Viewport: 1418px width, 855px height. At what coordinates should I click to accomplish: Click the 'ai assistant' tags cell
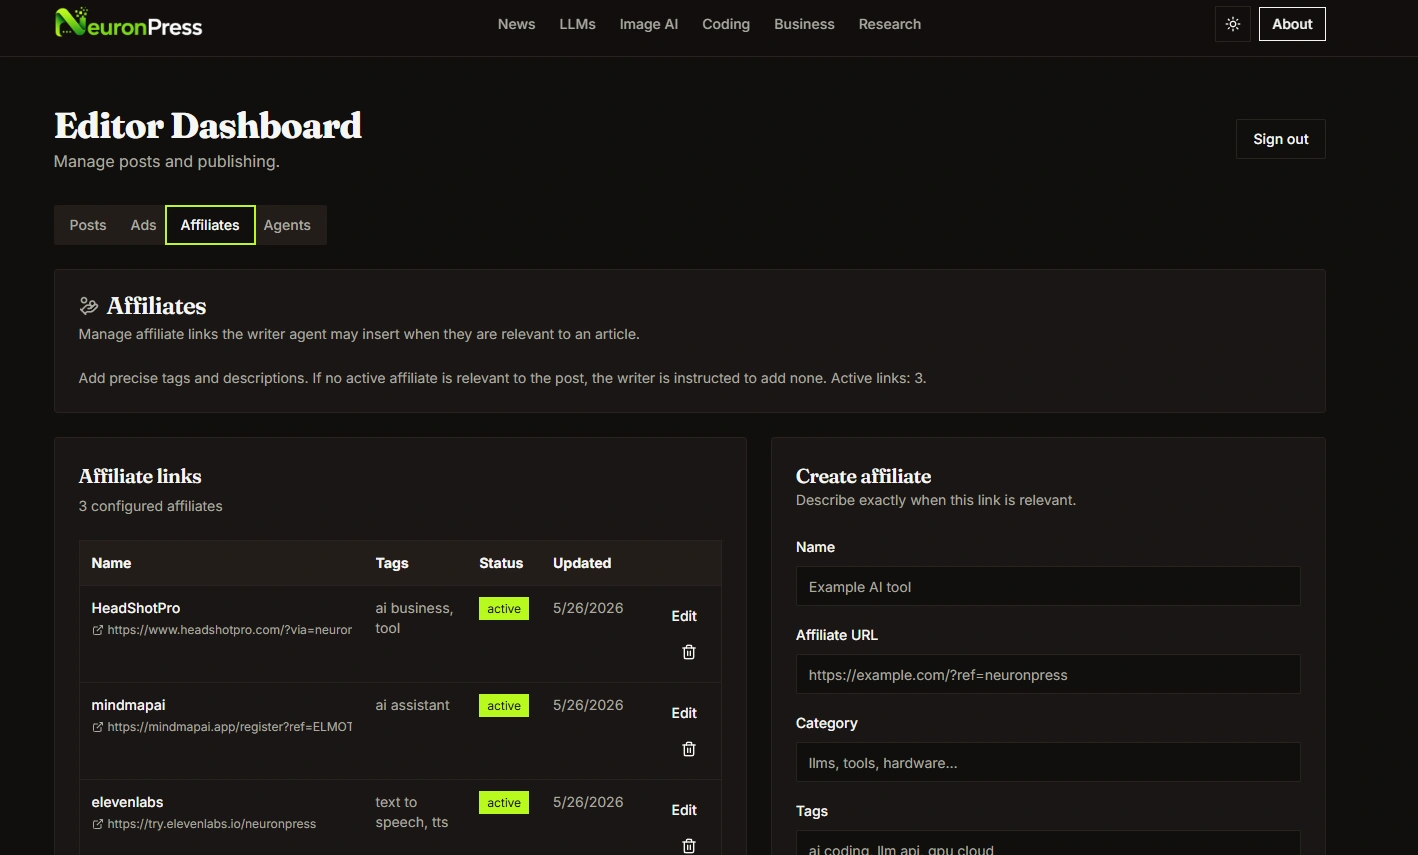412,705
